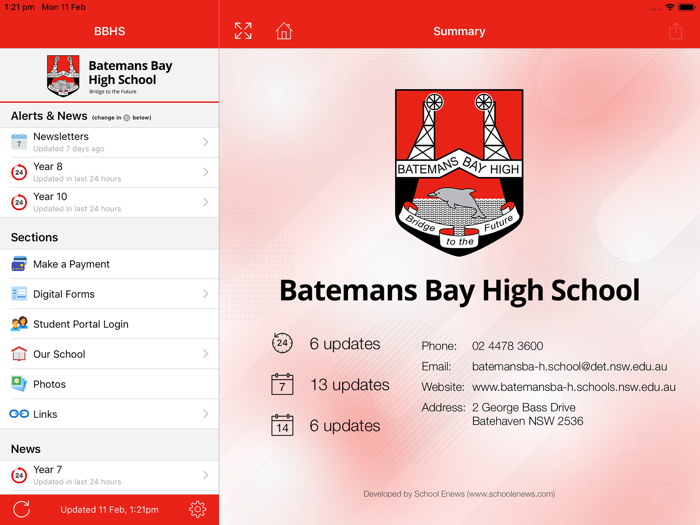The image size is (700, 525).
Task: Tap 'Updated 11 Feb, 1:21pm' status text
Action: click(x=109, y=510)
